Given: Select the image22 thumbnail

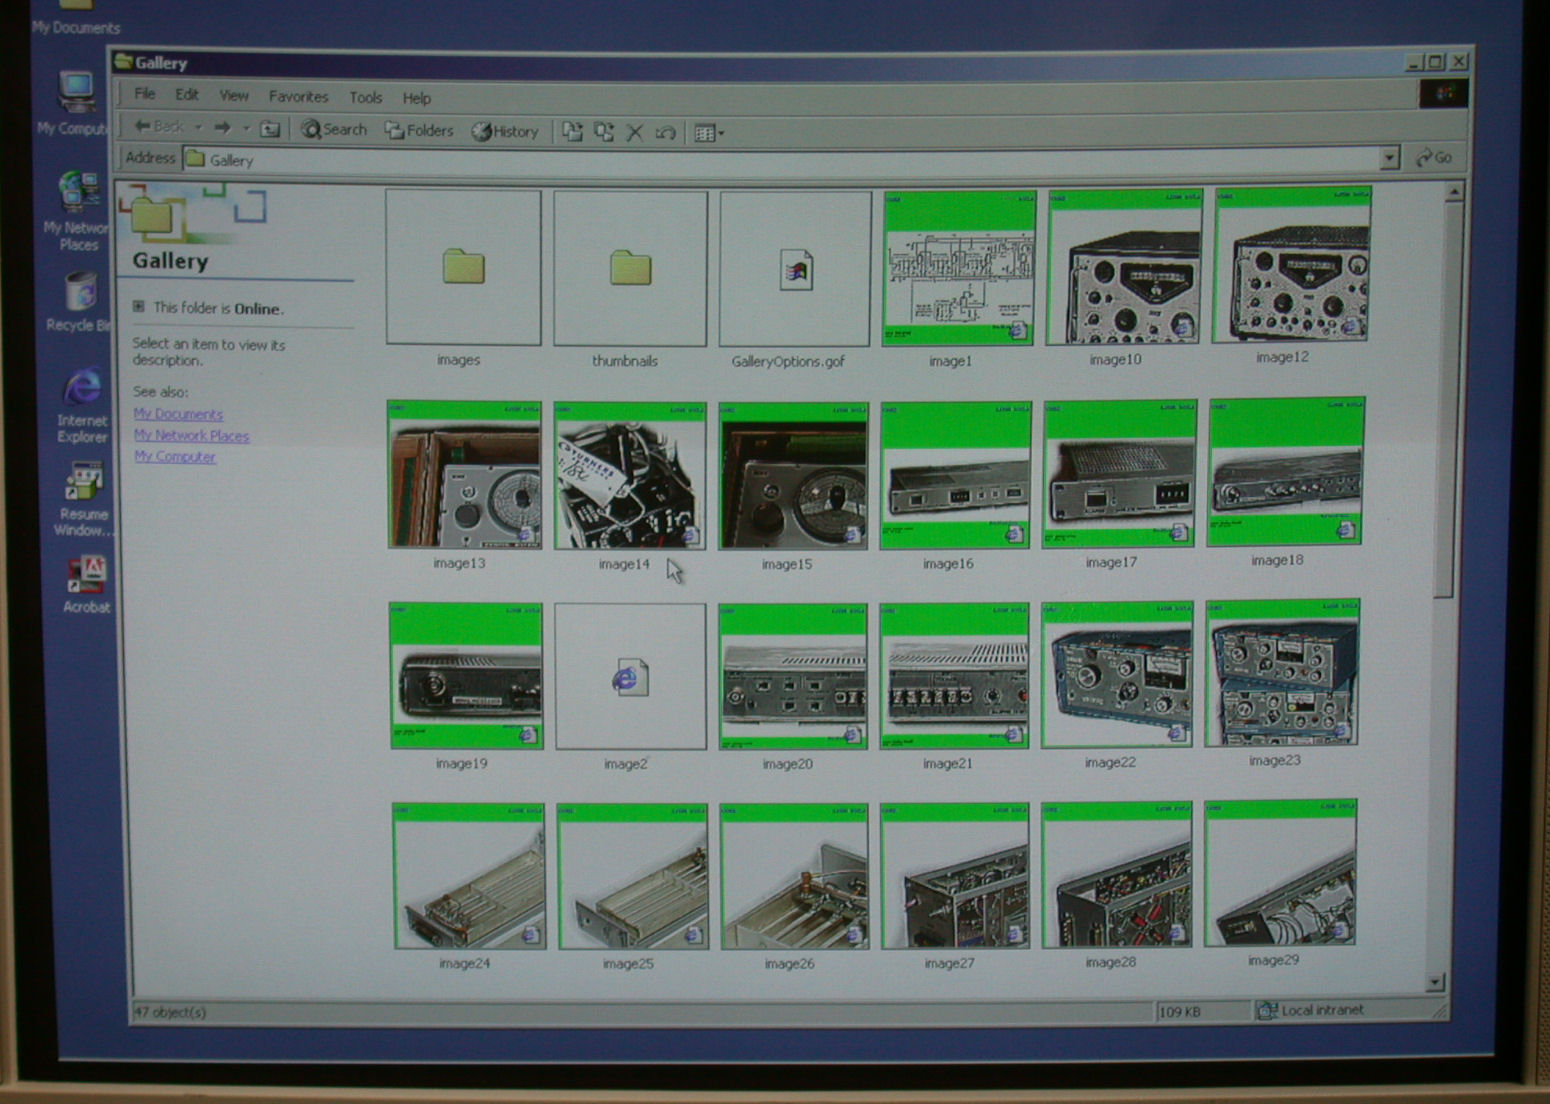Looking at the screenshot, I should (x=1117, y=674).
